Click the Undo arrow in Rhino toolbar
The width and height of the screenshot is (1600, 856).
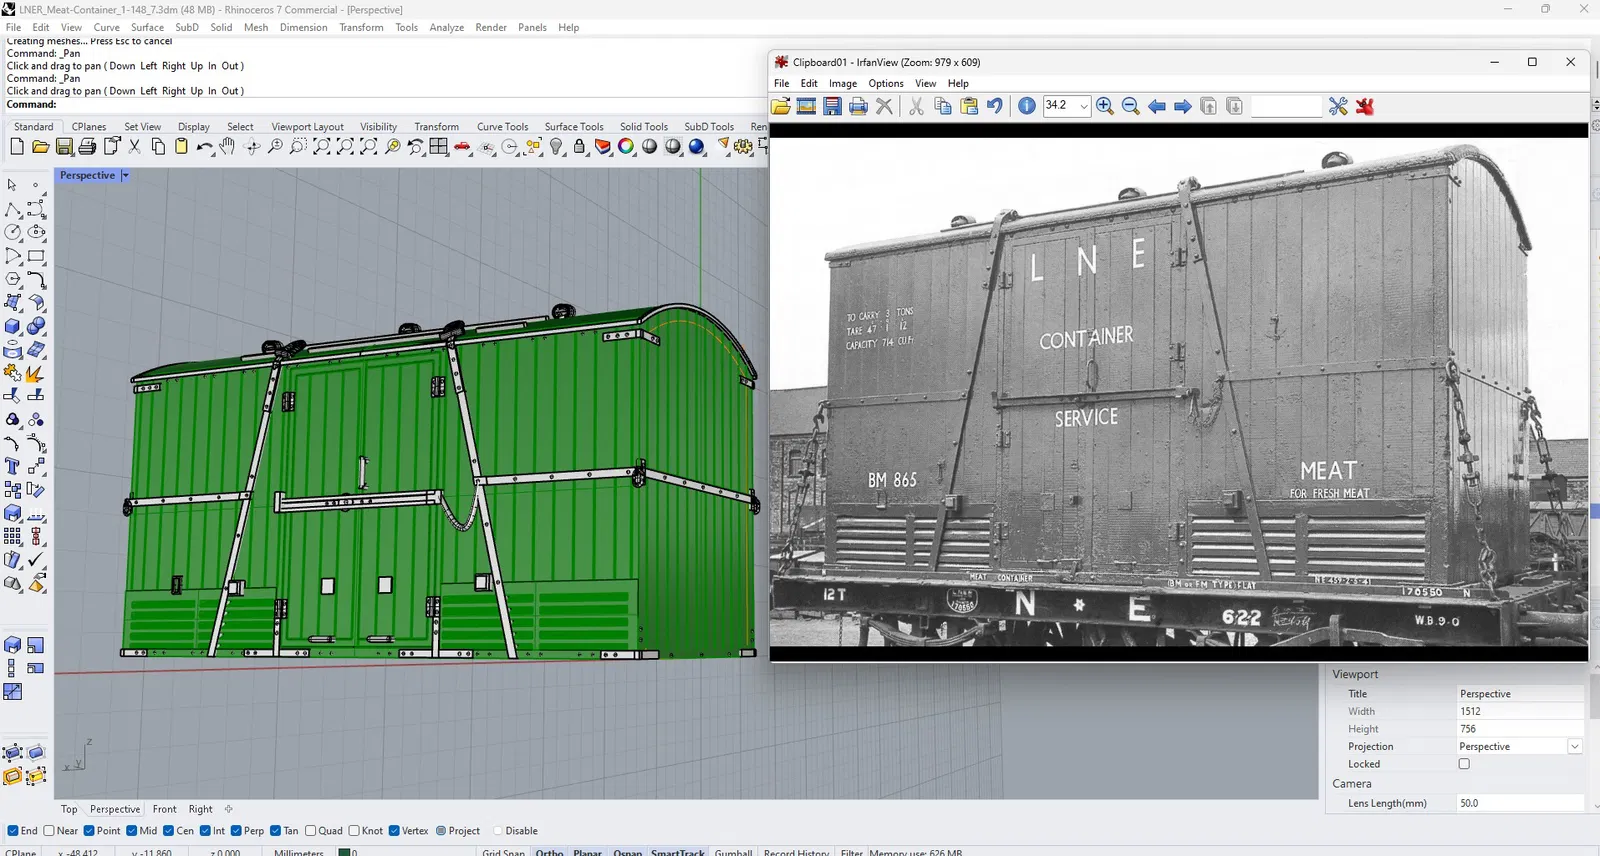tap(205, 147)
